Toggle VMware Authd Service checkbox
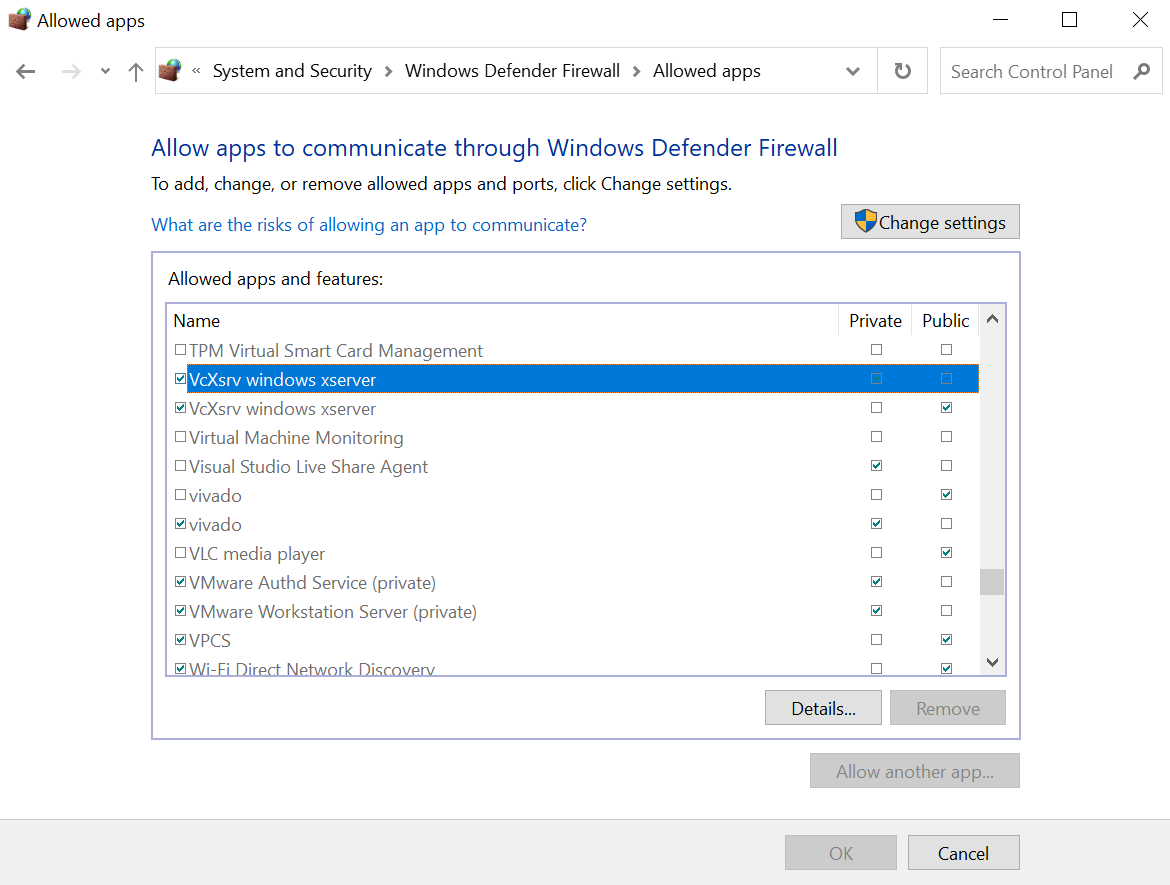 (x=180, y=581)
